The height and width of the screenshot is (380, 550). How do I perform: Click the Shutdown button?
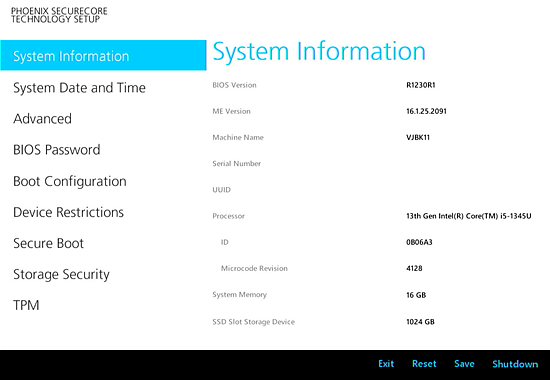(515, 364)
